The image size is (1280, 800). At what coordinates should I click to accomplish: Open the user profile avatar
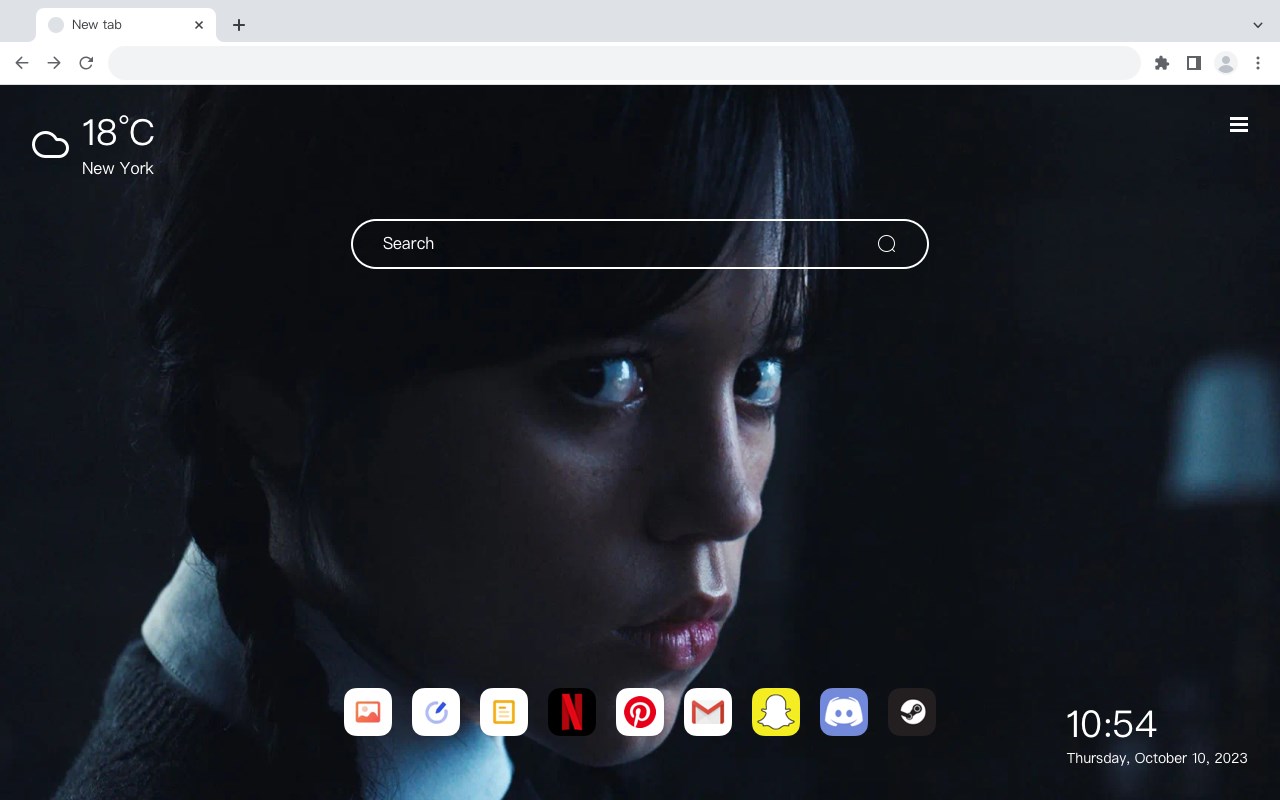coord(1226,63)
